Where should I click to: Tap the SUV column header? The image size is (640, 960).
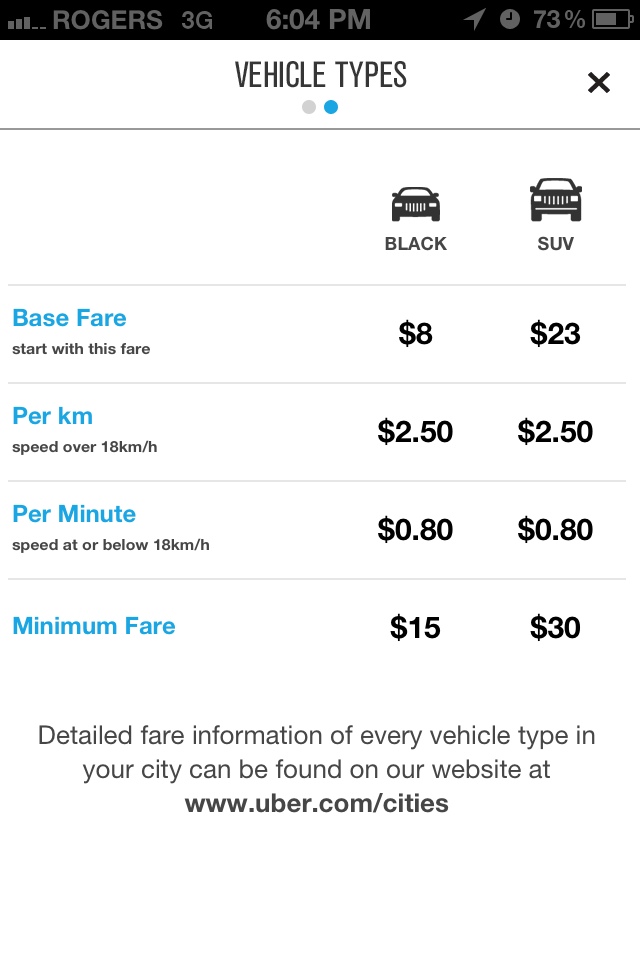555,244
